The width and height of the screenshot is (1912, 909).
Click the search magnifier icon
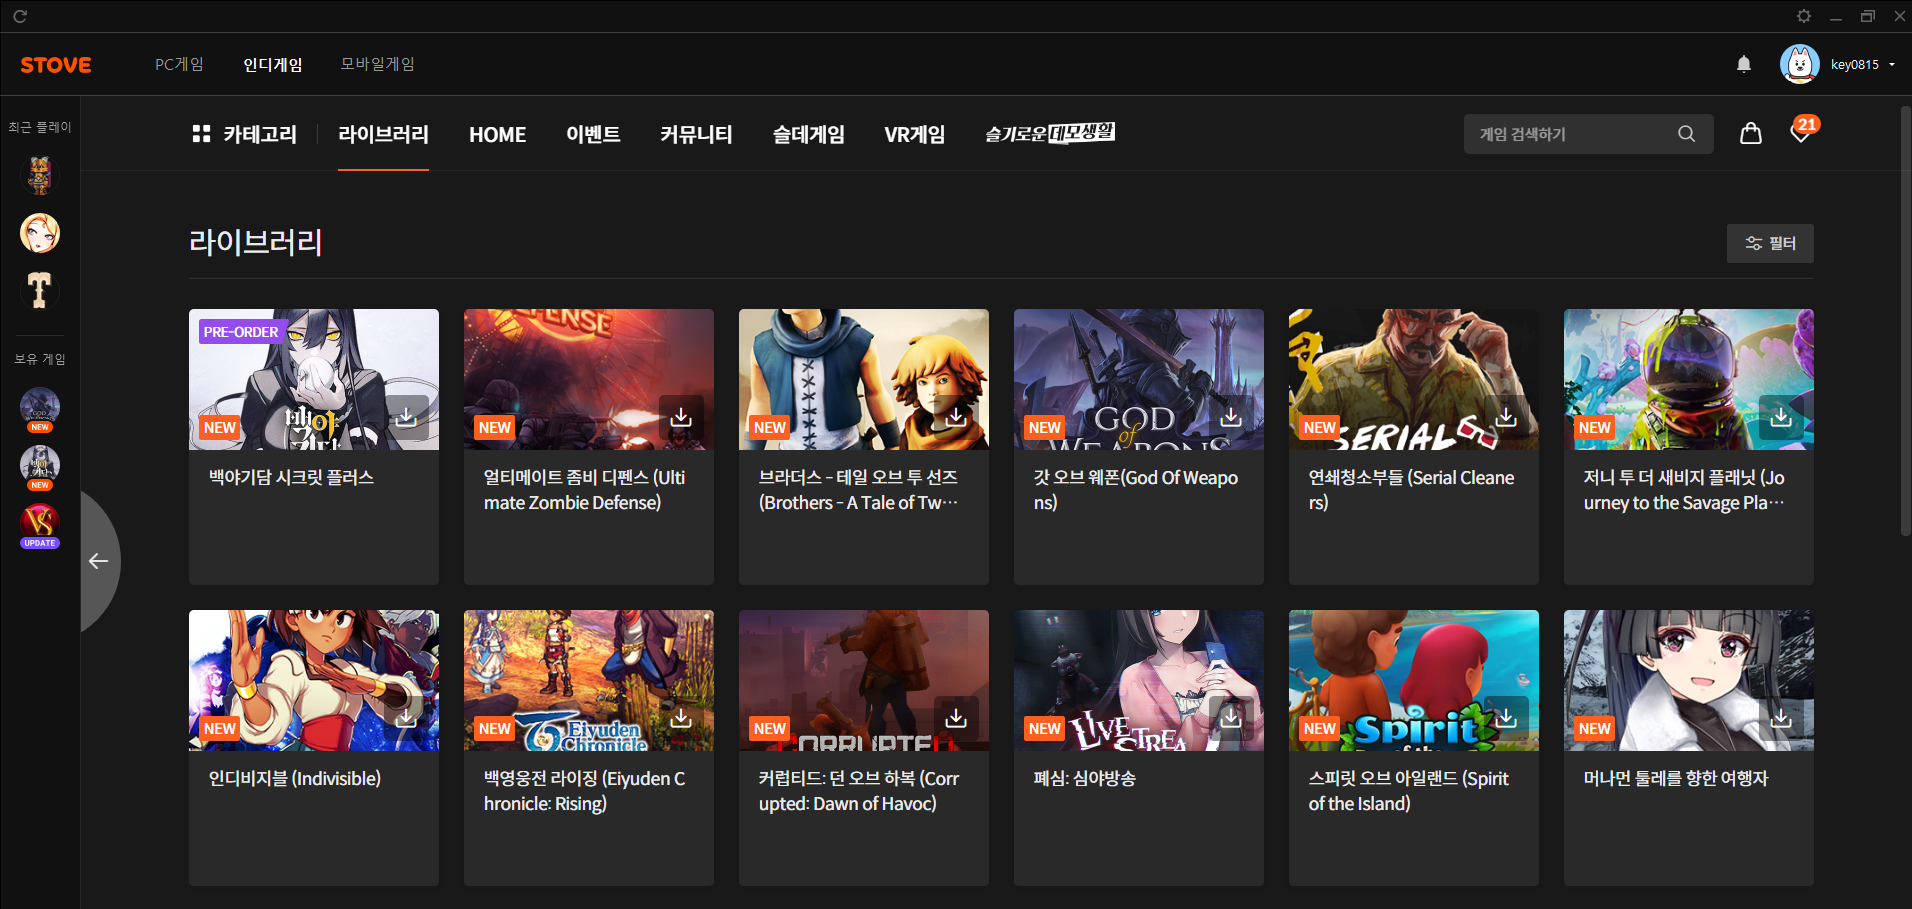(x=1686, y=134)
